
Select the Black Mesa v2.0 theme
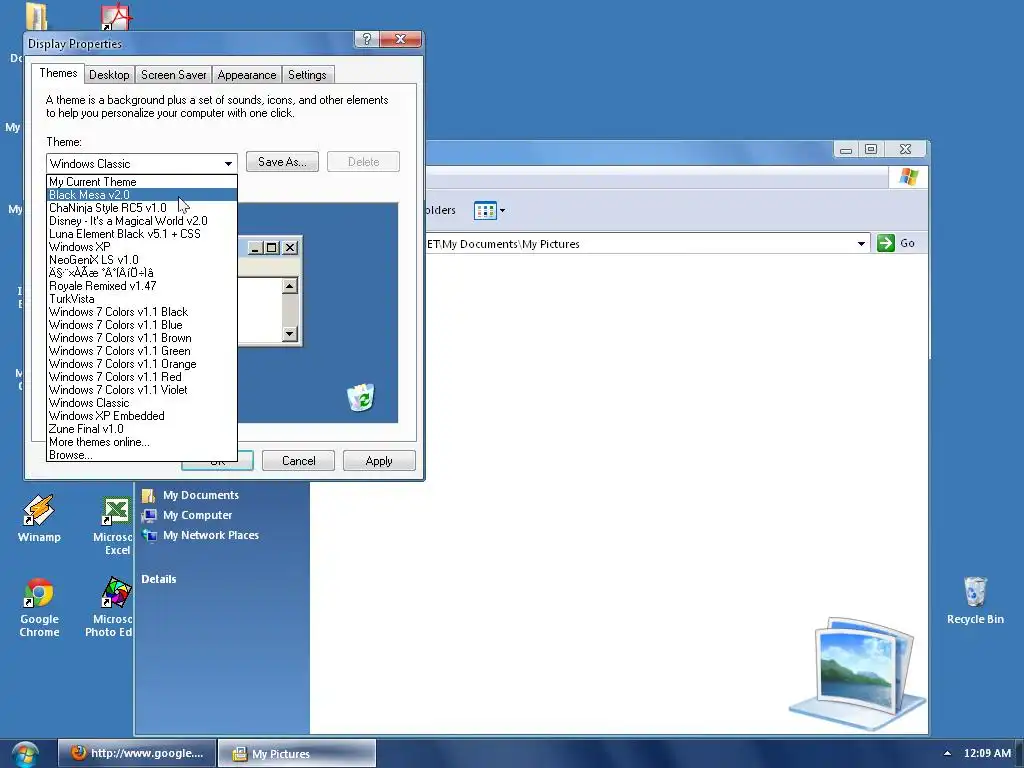(142, 195)
